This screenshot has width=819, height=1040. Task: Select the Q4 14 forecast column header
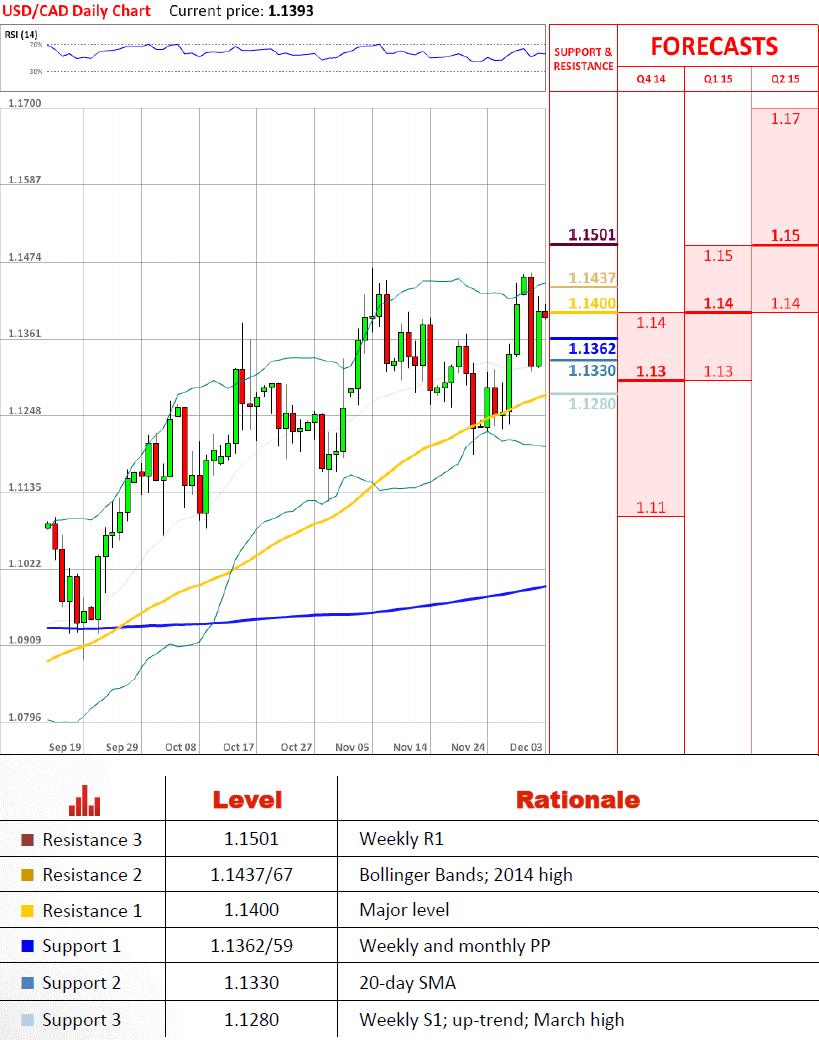651,79
